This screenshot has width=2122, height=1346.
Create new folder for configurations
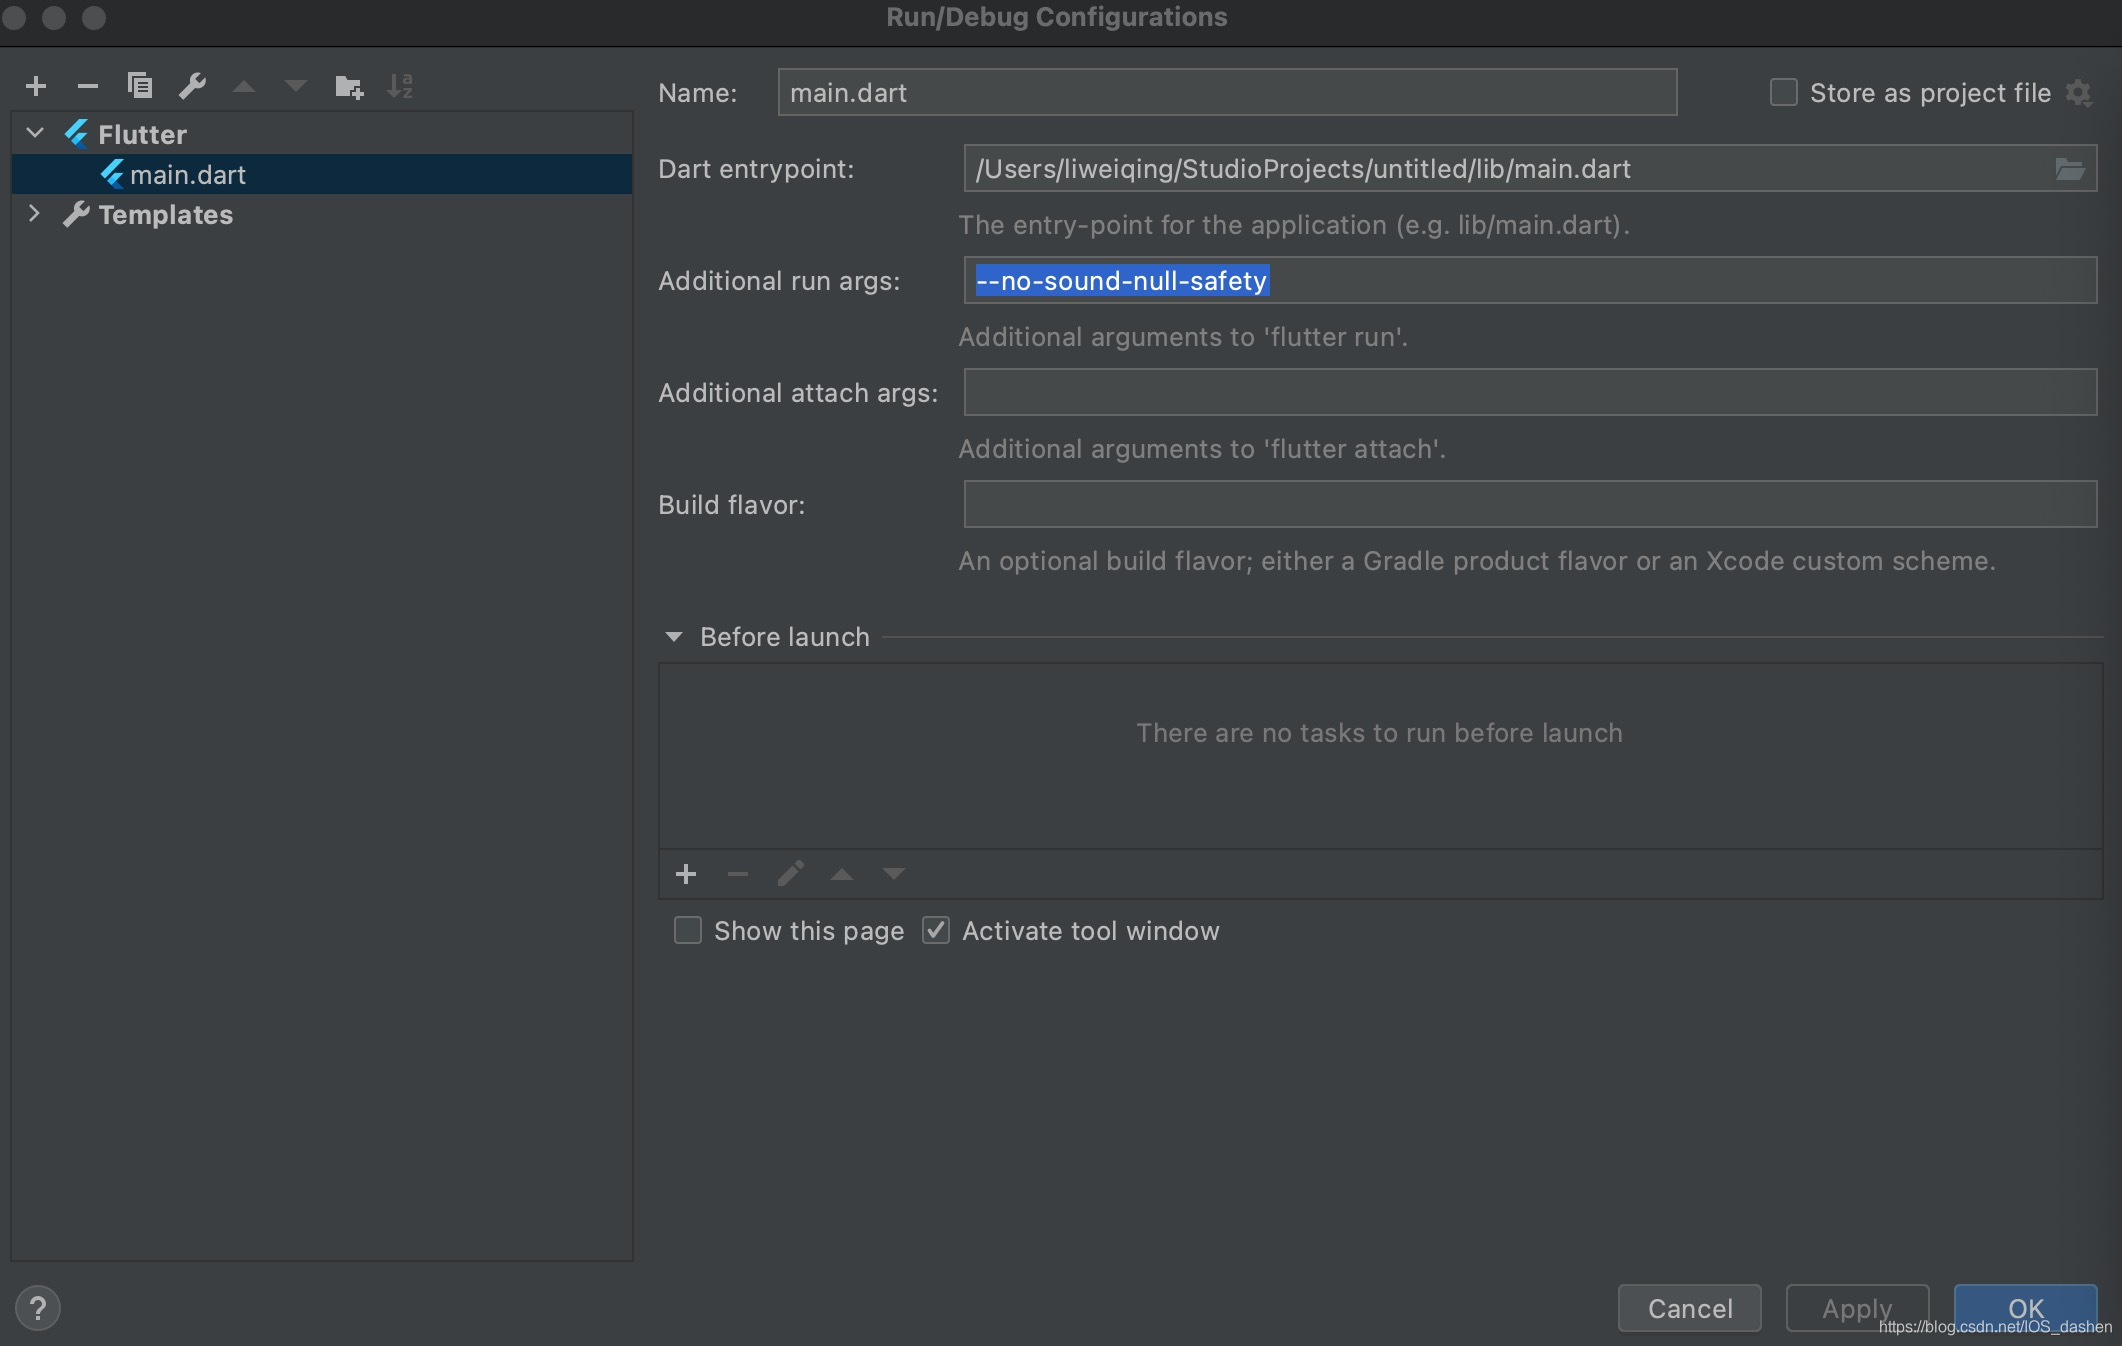pos(348,87)
